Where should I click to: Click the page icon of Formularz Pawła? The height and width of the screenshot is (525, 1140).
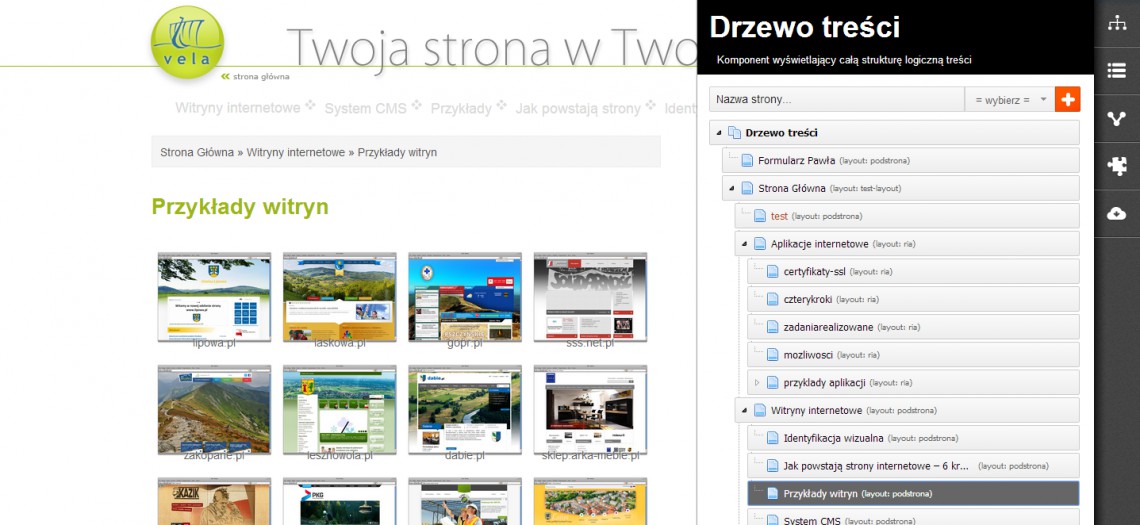(x=747, y=161)
